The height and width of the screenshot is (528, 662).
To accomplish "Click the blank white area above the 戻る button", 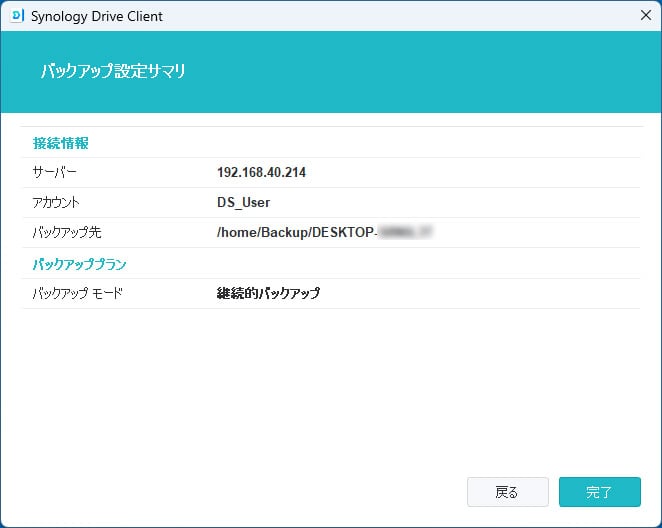I will pyautogui.click(x=507, y=420).
